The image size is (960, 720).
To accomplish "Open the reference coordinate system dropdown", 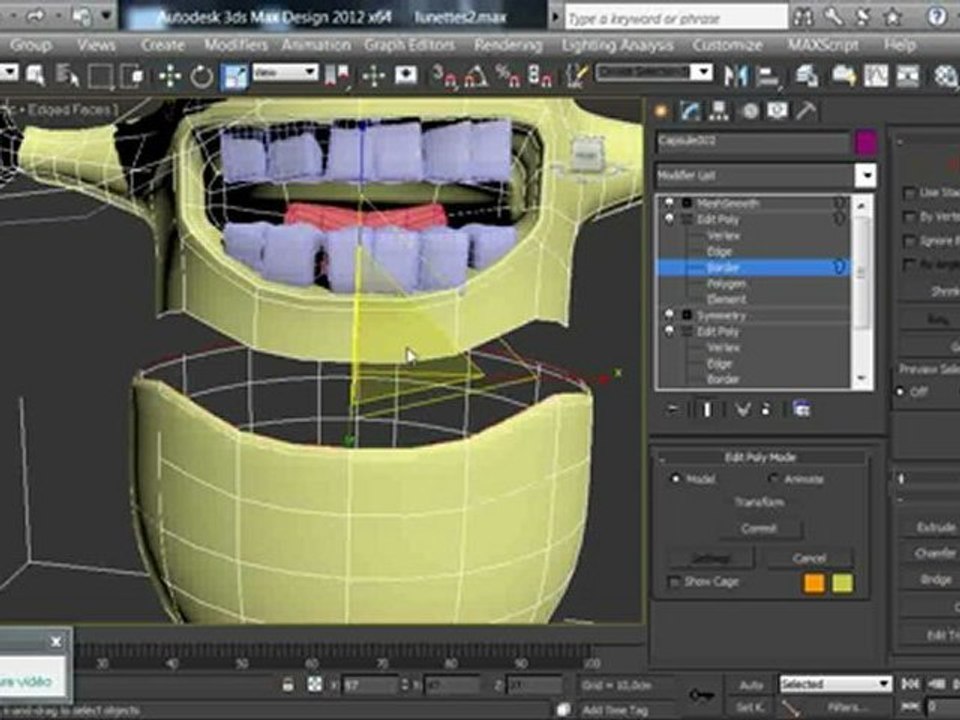I will [x=286, y=73].
